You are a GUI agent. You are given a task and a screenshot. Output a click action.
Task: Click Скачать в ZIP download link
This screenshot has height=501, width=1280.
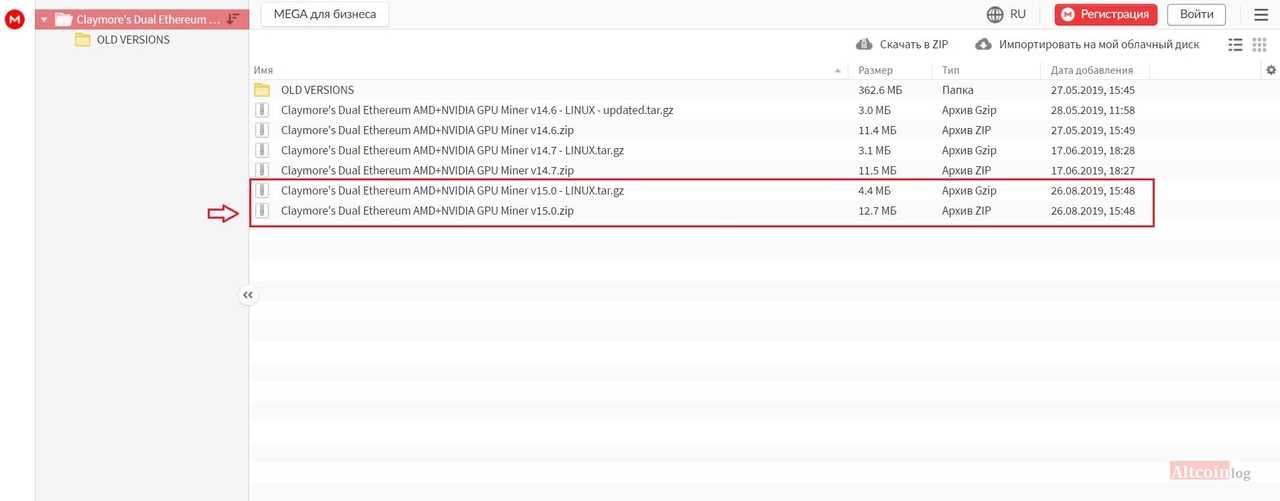tap(914, 45)
